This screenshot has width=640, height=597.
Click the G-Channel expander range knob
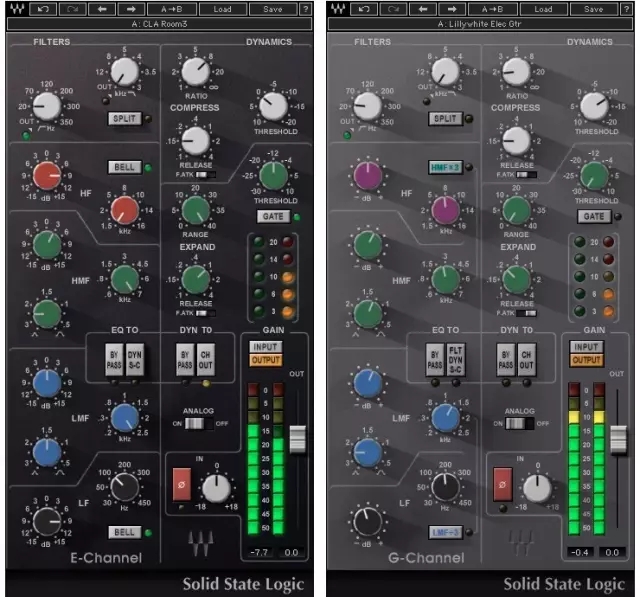[x=516, y=210]
